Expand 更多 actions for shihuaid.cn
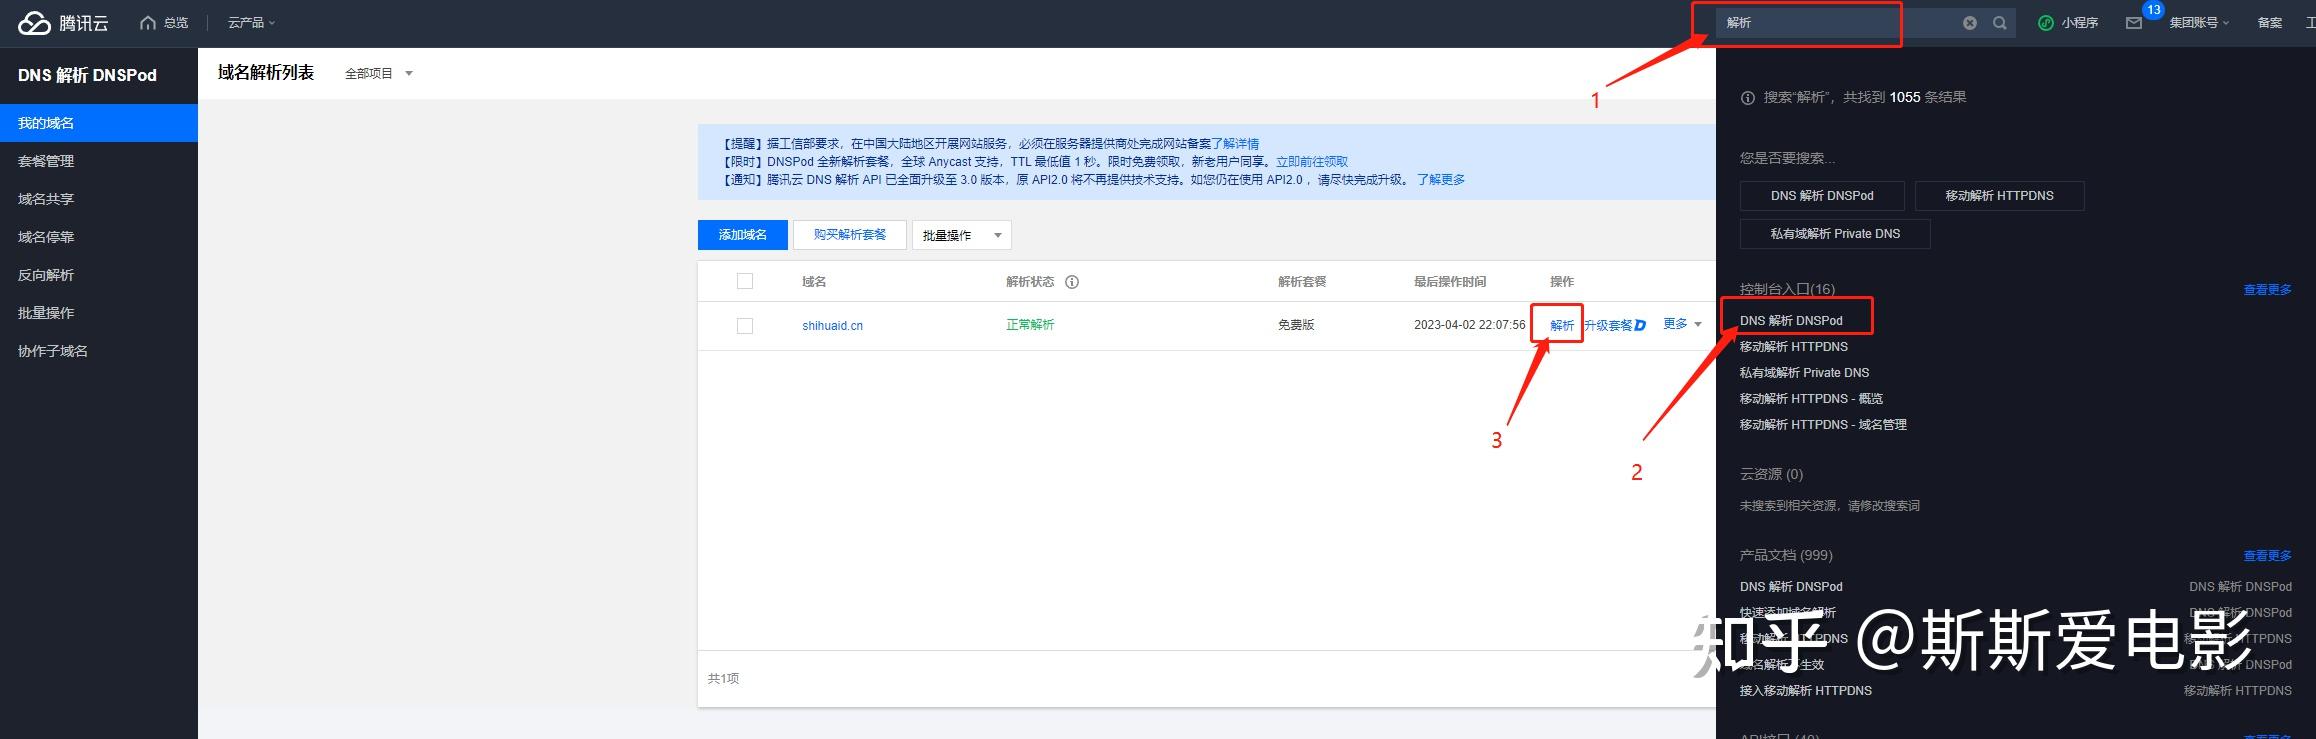Screen dimensions: 2316x739 coord(1682,324)
